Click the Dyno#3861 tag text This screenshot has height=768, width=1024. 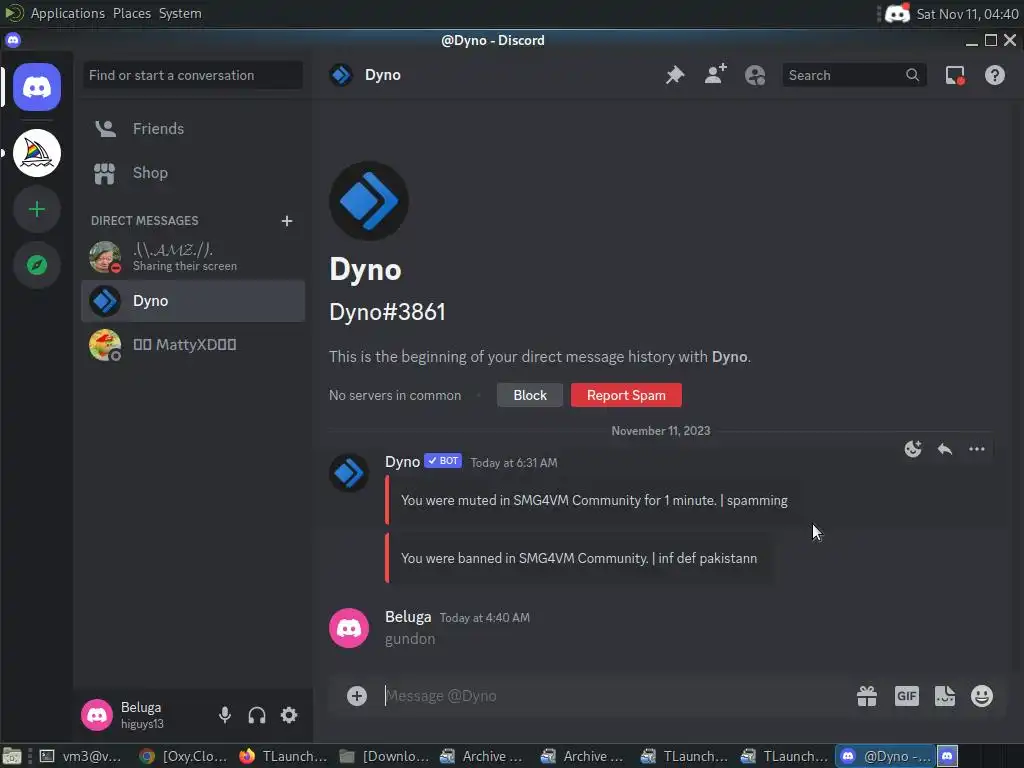tap(387, 312)
